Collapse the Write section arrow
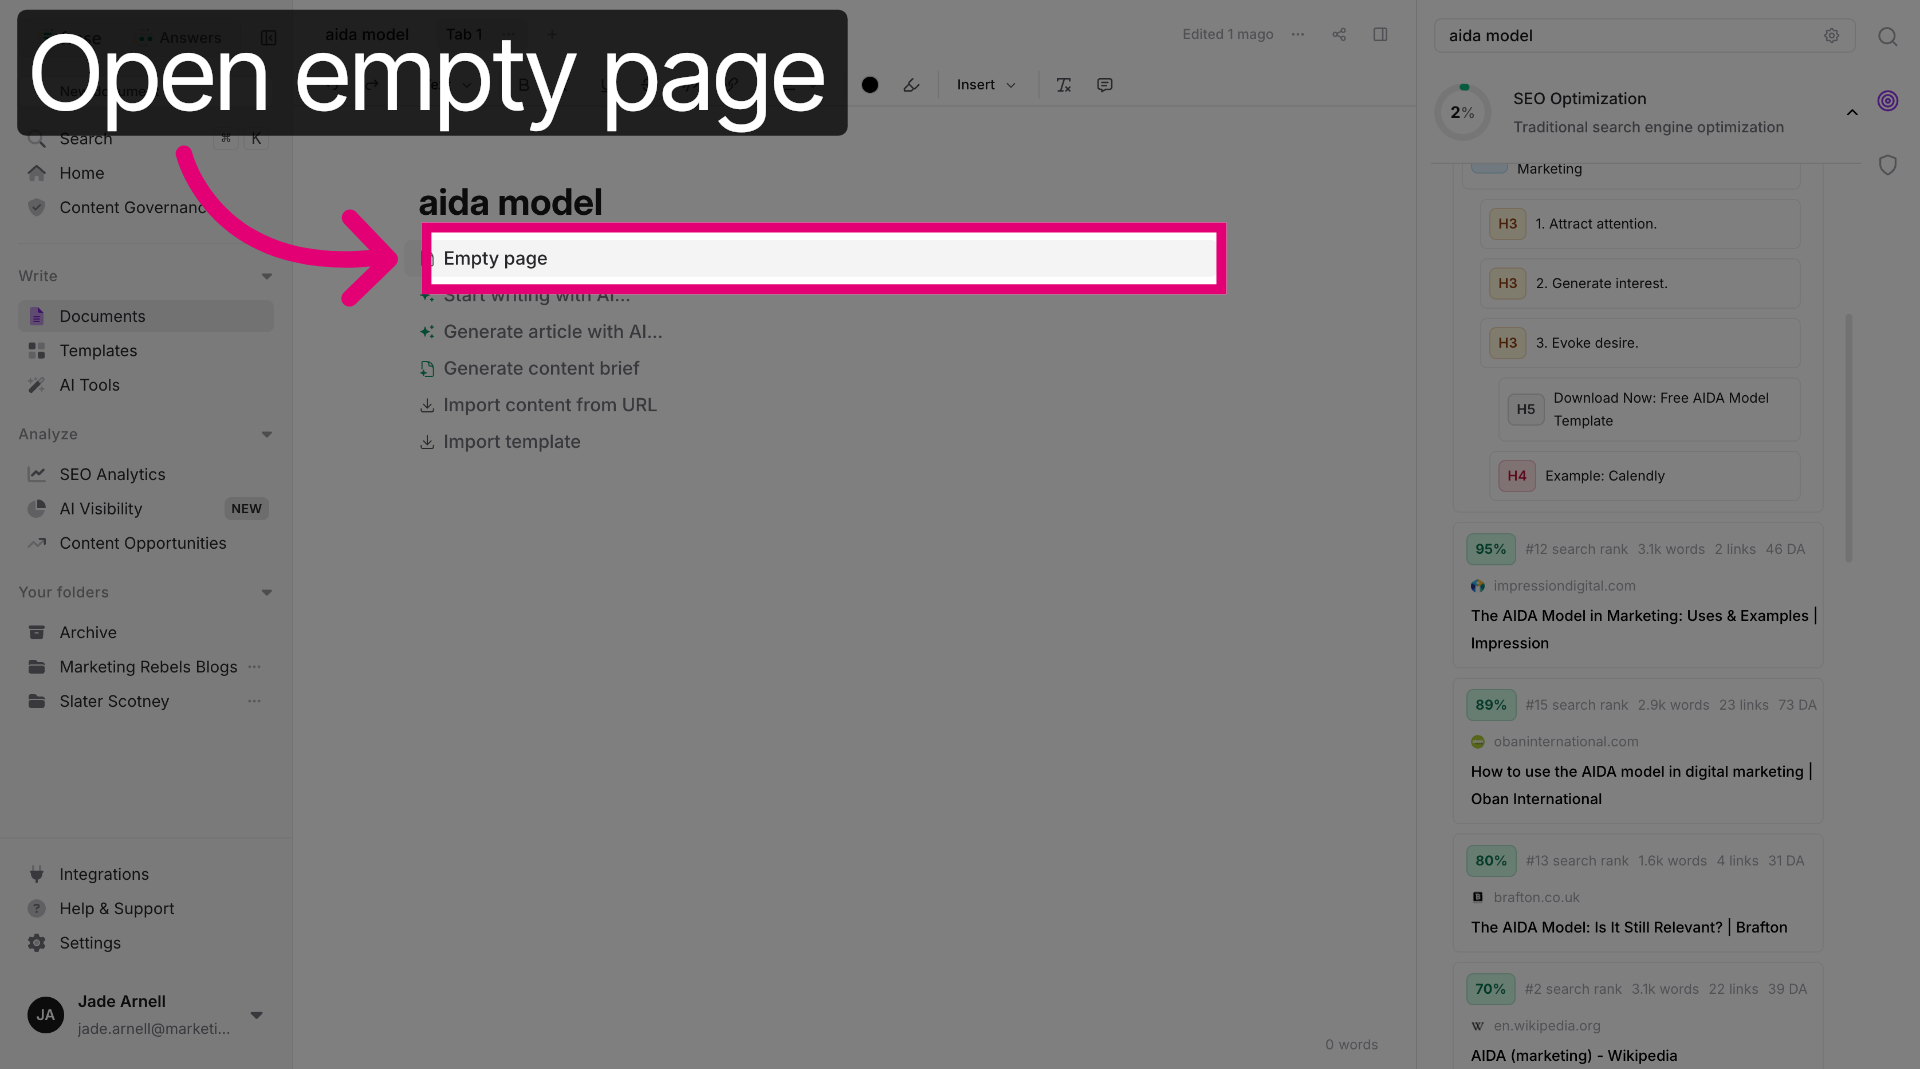1920x1069 pixels. [x=267, y=276]
